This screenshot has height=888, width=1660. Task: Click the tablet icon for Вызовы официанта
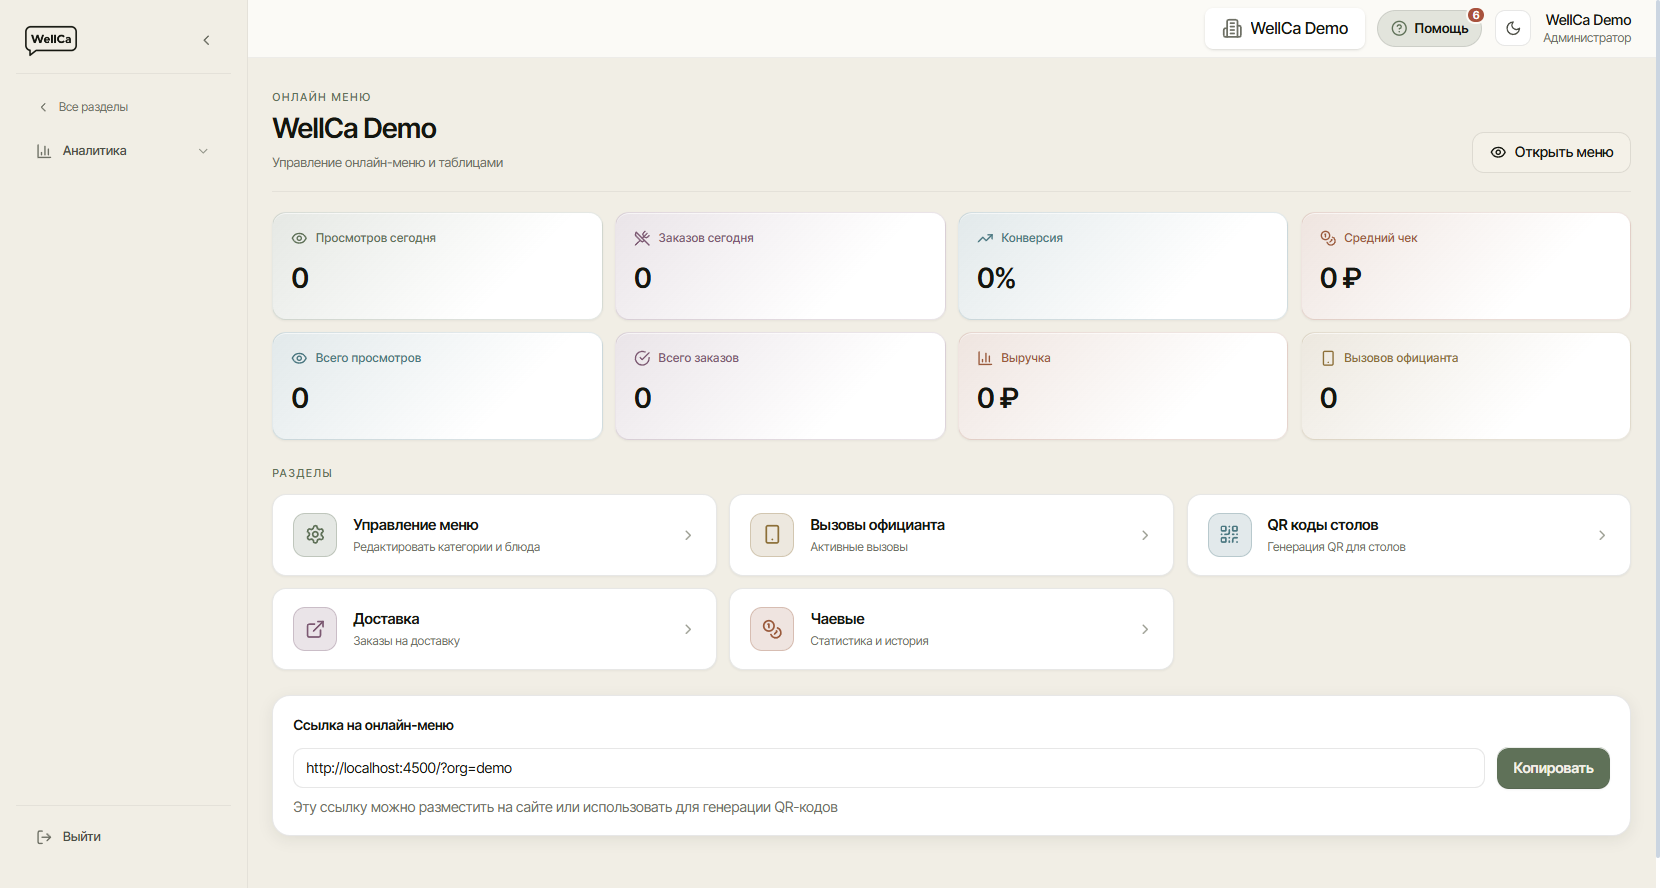coord(772,535)
